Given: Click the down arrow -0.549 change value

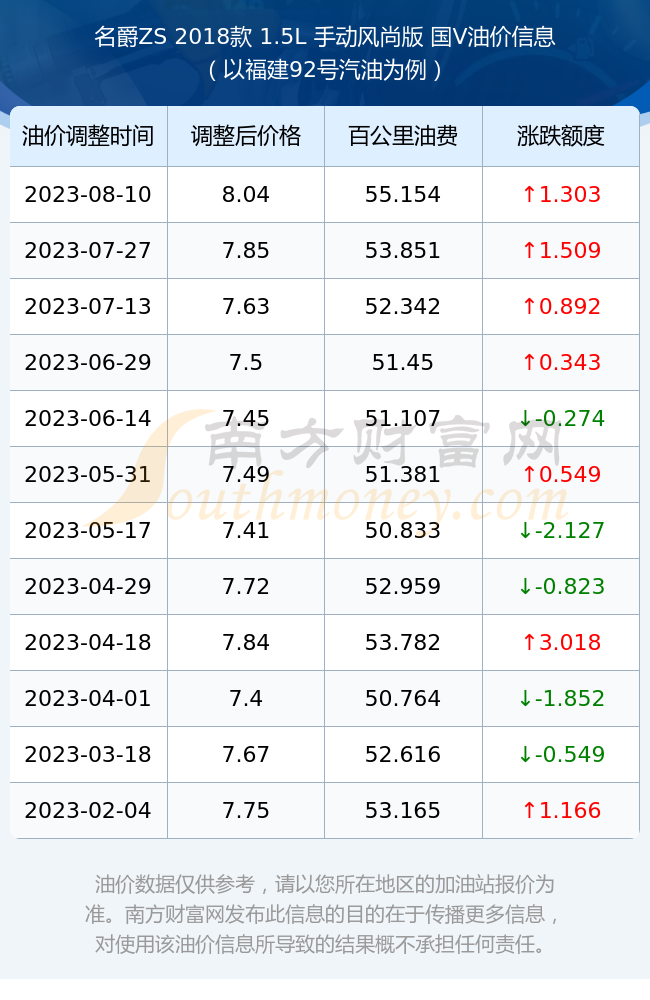Looking at the screenshot, I should coord(561,754).
